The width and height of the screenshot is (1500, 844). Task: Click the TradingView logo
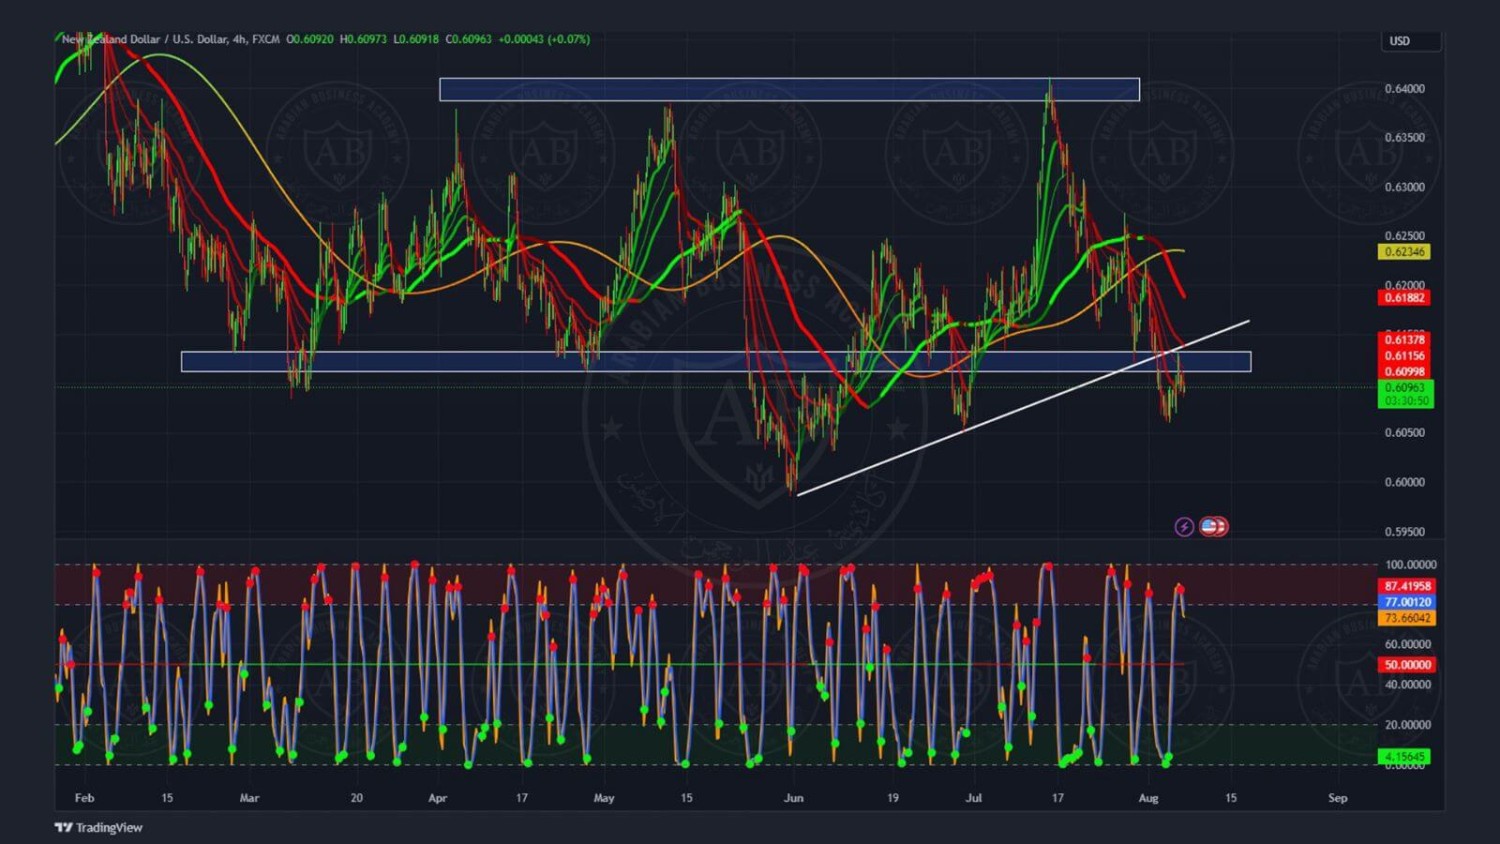click(x=98, y=827)
